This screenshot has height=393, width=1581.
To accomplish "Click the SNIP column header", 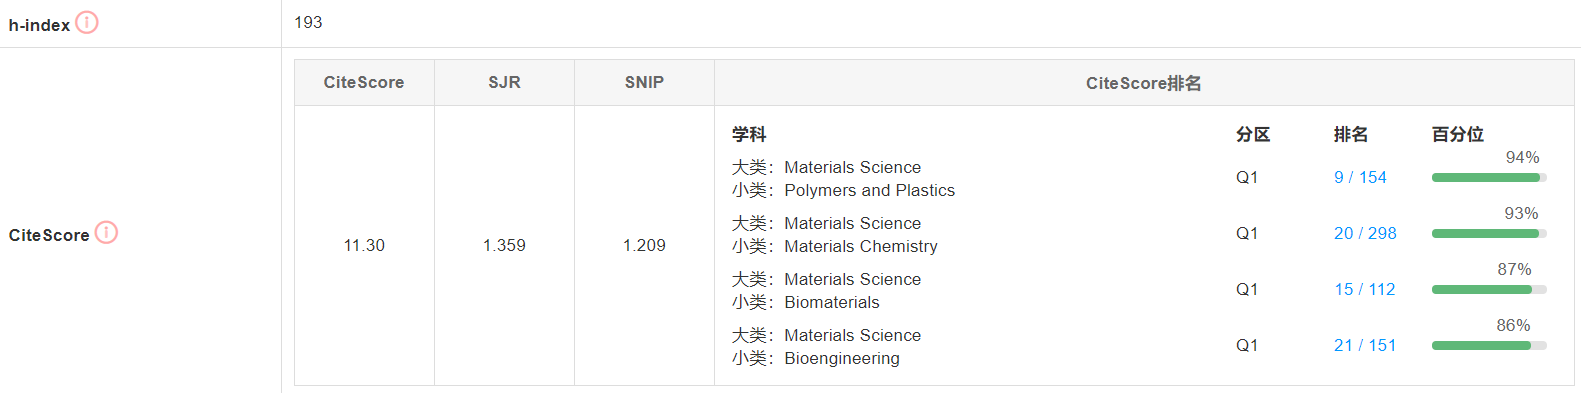I will pos(644,82).
